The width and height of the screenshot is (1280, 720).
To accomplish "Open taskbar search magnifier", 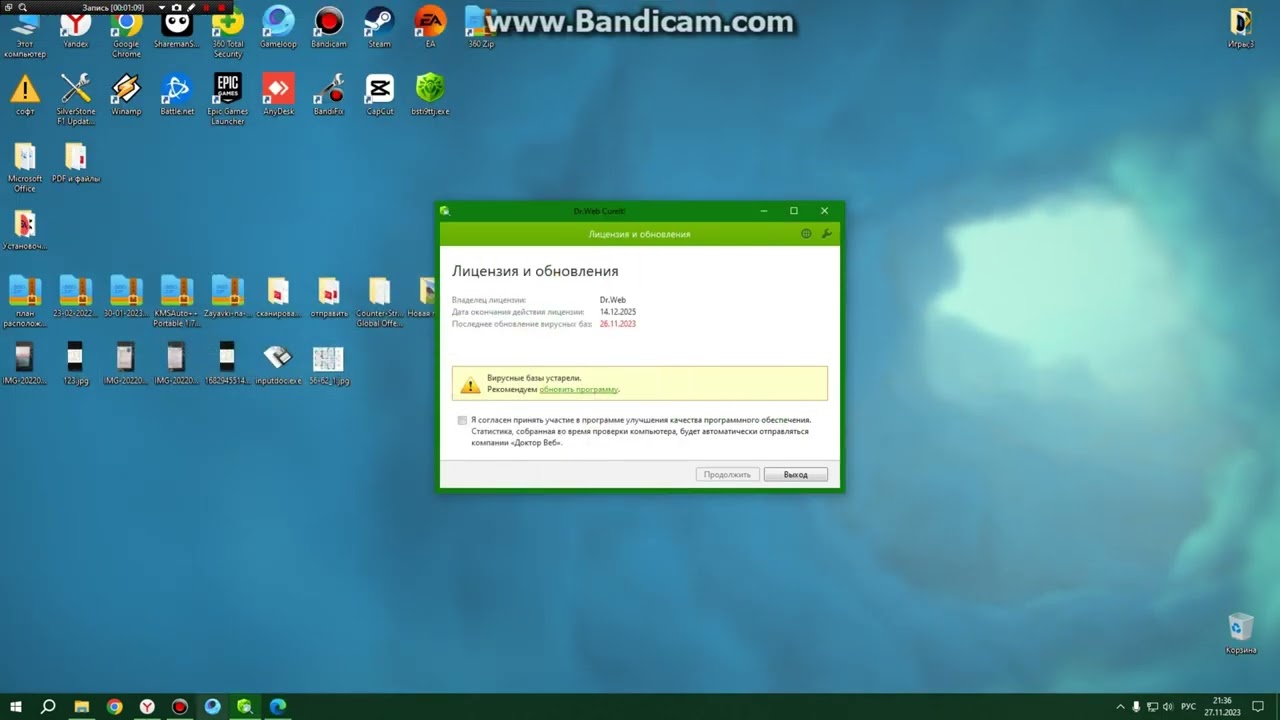I will pyautogui.click(x=48, y=707).
